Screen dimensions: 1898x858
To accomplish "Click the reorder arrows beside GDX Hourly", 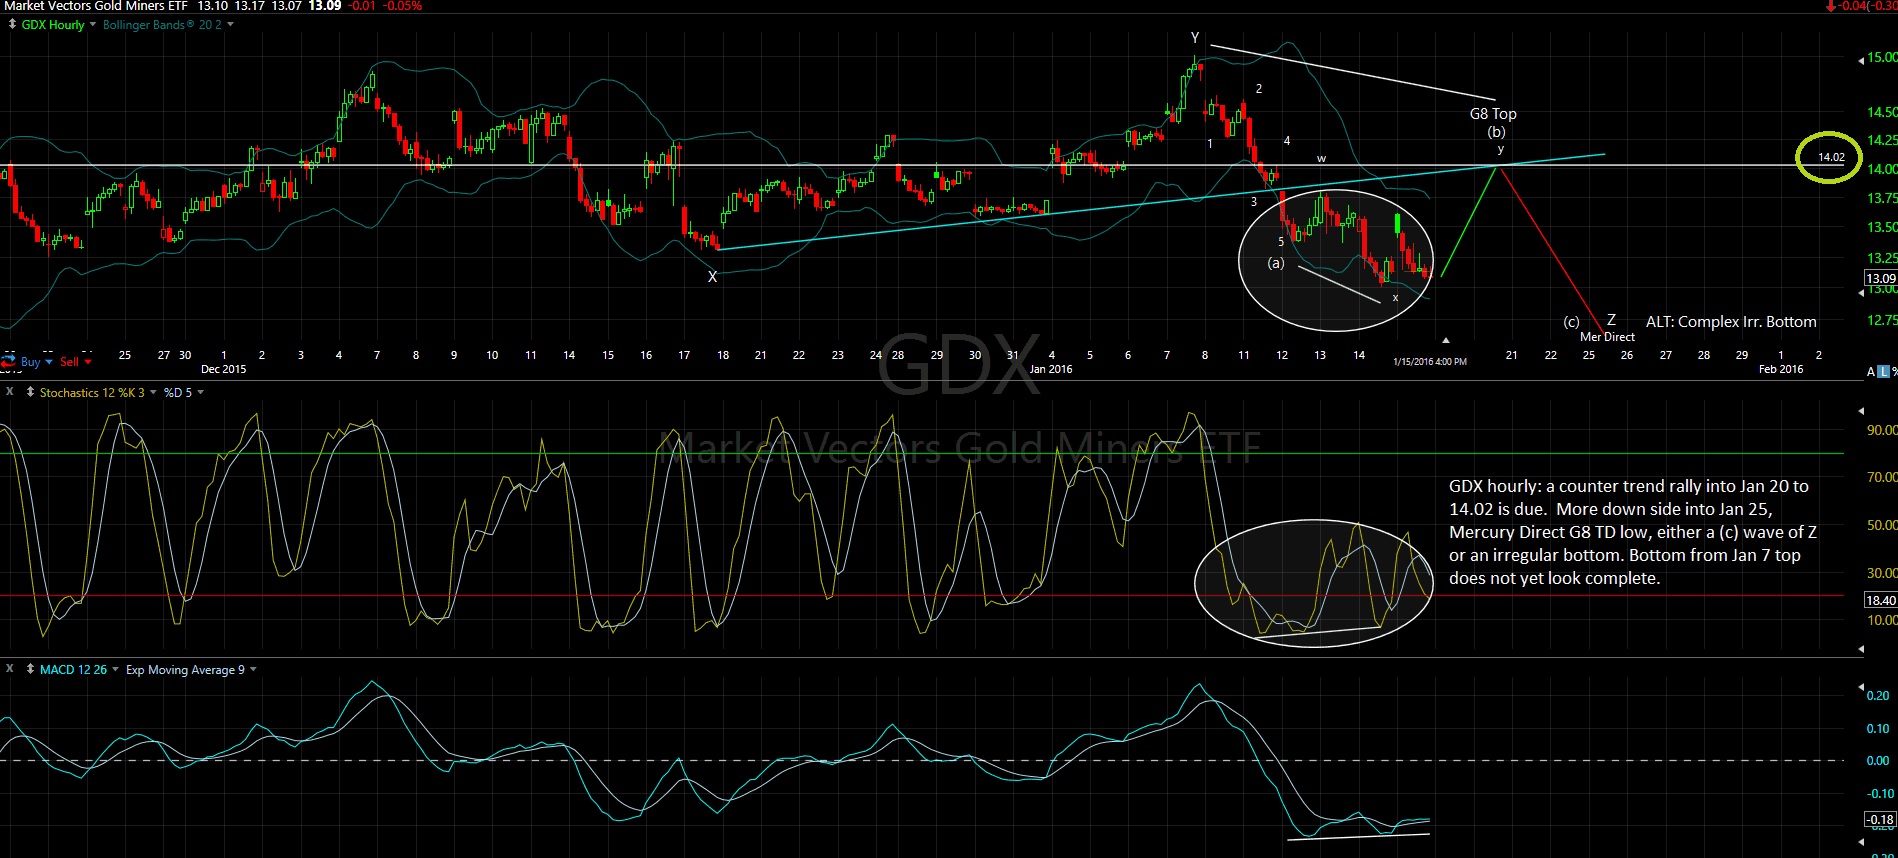I will (x=12, y=24).
